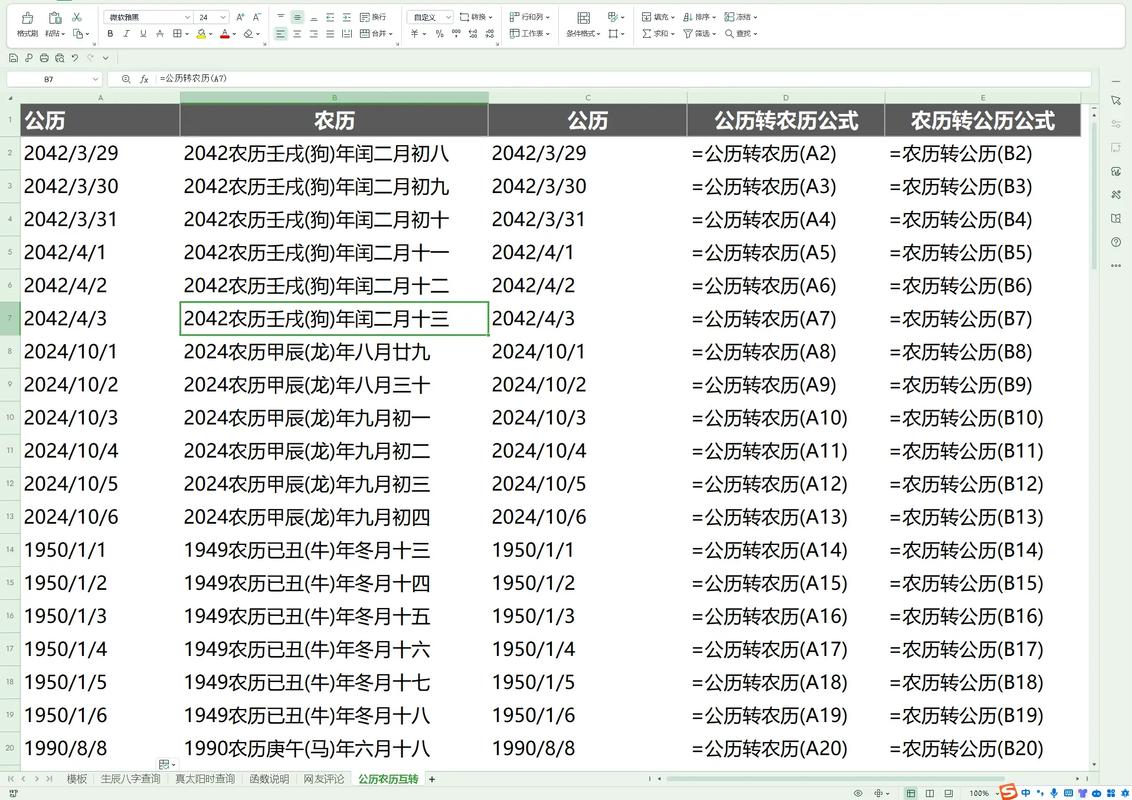Click the Paste (粘贴) clipboard icon
1132x800 pixels.
tap(54, 18)
